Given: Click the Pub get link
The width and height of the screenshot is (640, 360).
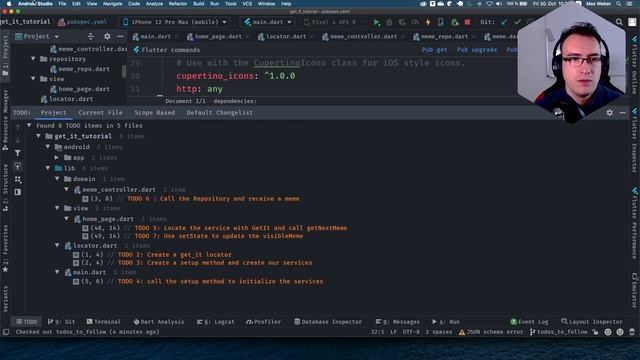Looking at the screenshot, I should click(x=434, y=50).
